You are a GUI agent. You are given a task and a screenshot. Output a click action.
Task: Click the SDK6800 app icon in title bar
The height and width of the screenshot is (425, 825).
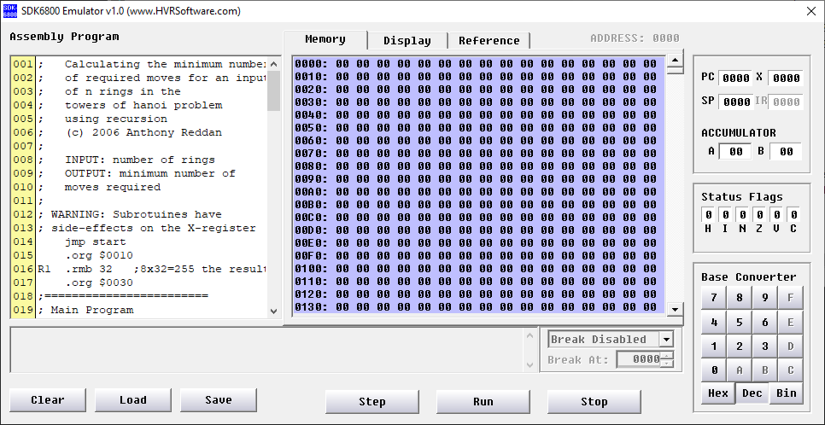pyautogui.click(x=11, y=11)
